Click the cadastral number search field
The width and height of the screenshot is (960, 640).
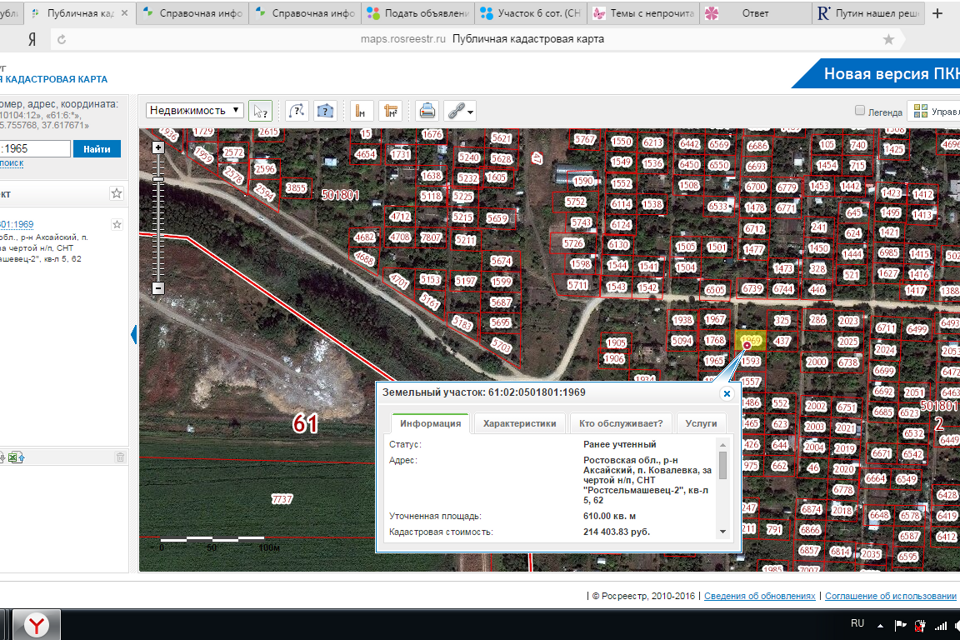point(35,149)
